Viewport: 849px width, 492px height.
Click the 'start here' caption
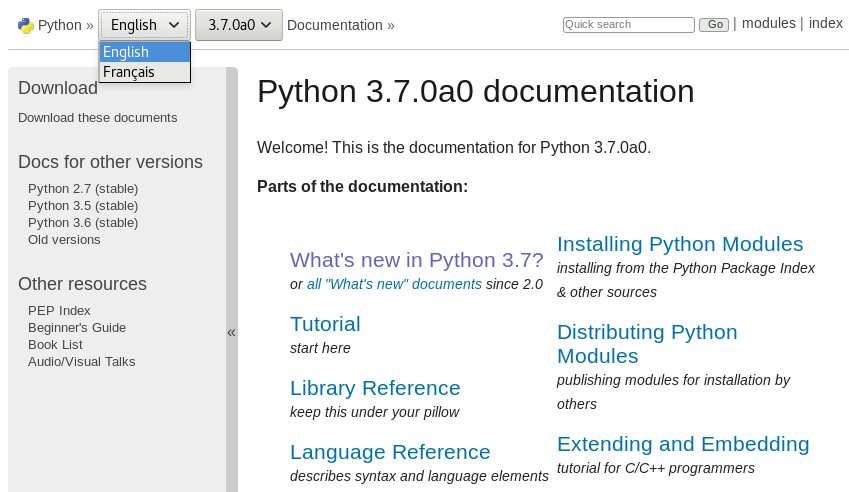tap(320, 348)
